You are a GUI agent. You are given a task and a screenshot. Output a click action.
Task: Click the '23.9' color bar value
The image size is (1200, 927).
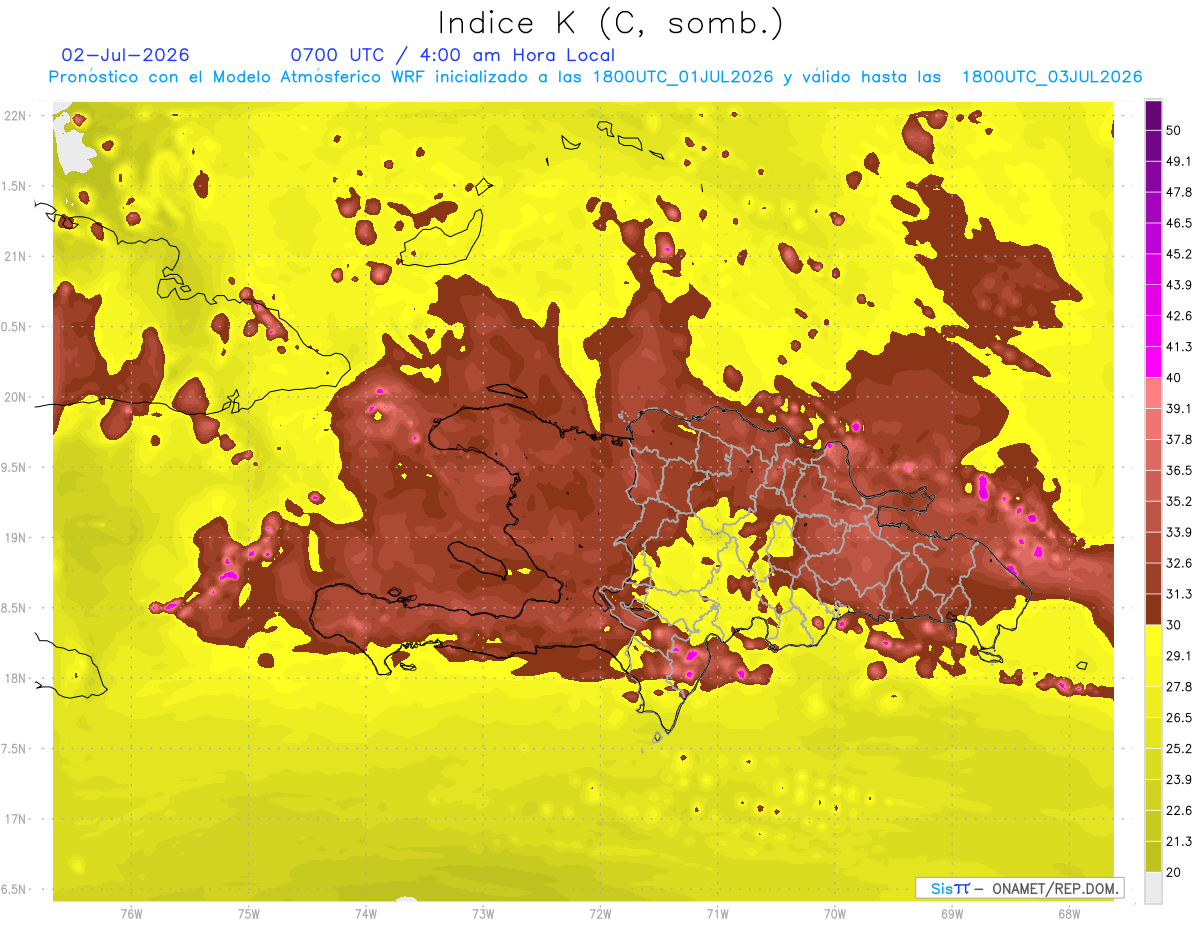coord(1178,779)
